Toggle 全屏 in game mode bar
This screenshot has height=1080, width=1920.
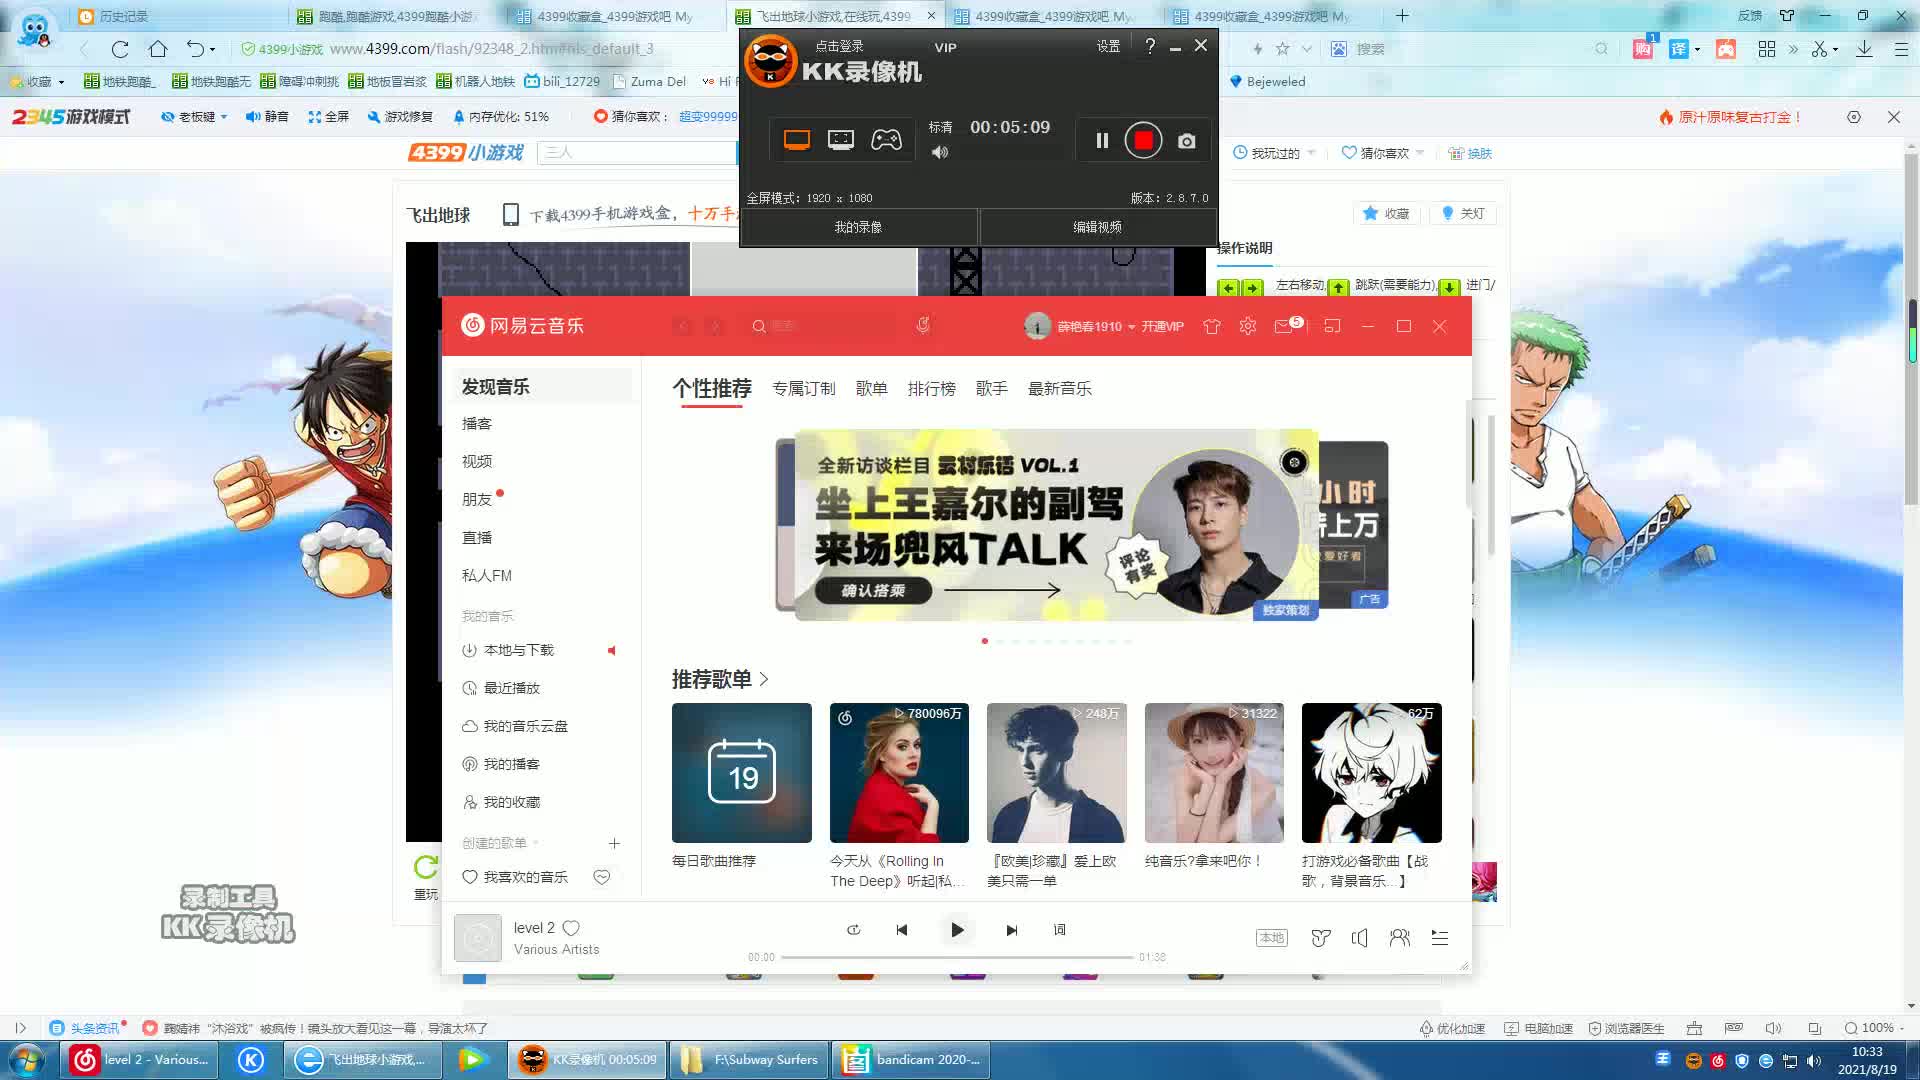328,117
